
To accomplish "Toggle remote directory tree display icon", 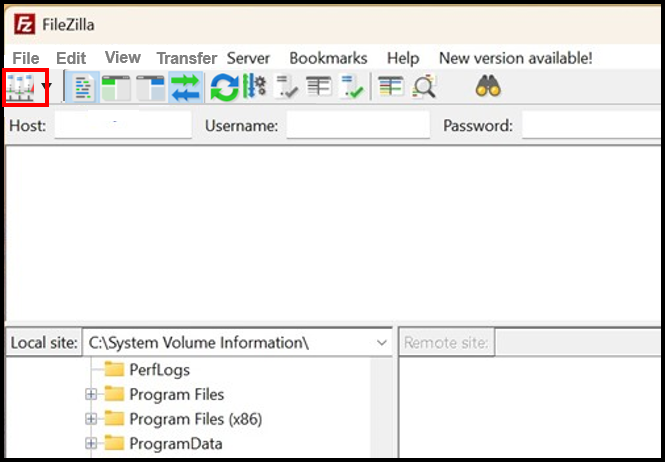I will 151,88.
